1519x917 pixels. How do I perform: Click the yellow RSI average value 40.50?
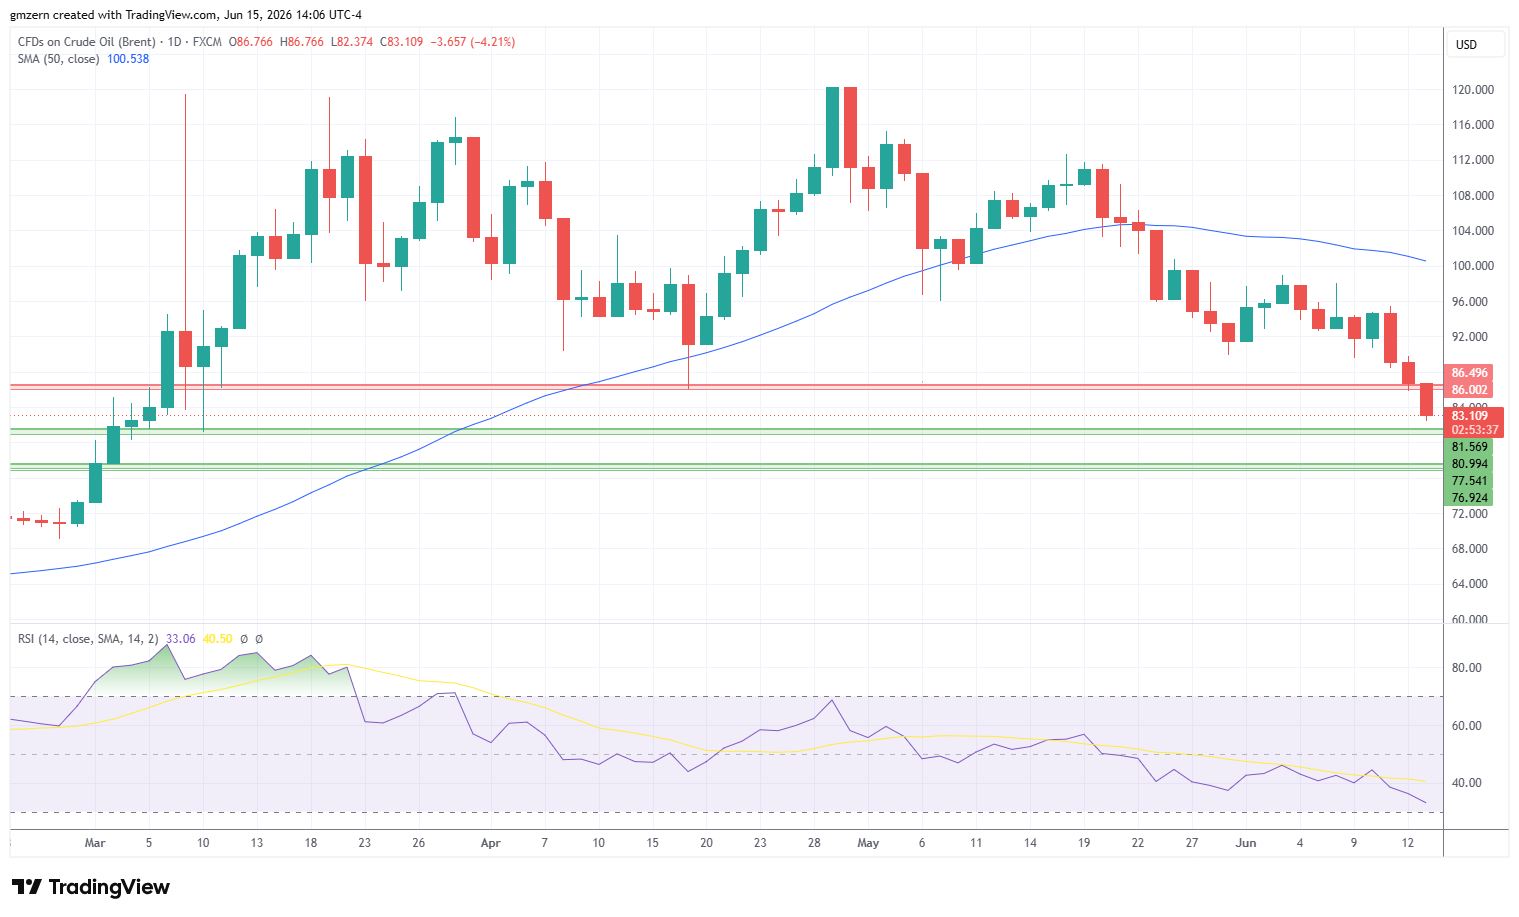(x=217, y=639)
